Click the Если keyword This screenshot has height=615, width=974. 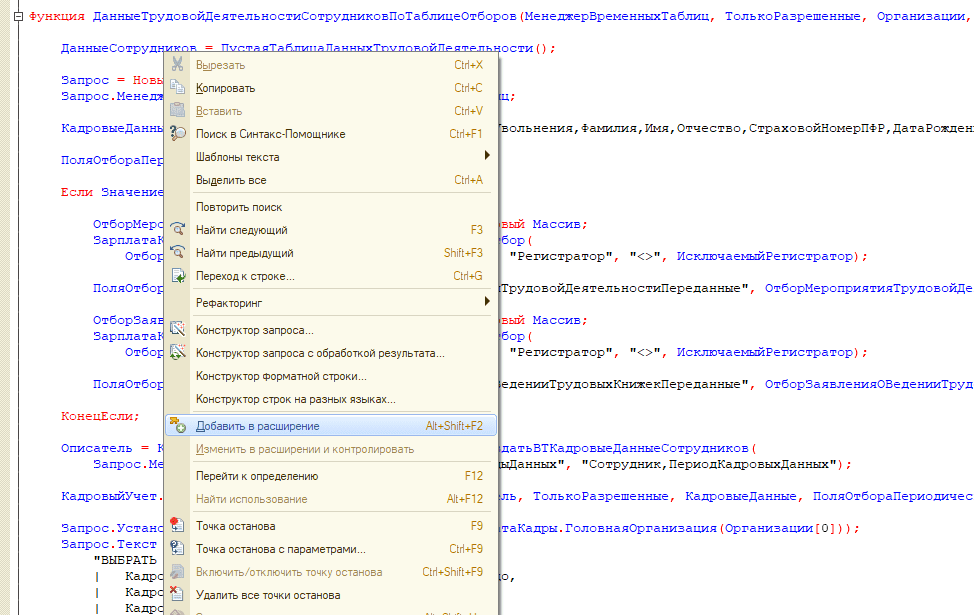[x=76, y=192]
